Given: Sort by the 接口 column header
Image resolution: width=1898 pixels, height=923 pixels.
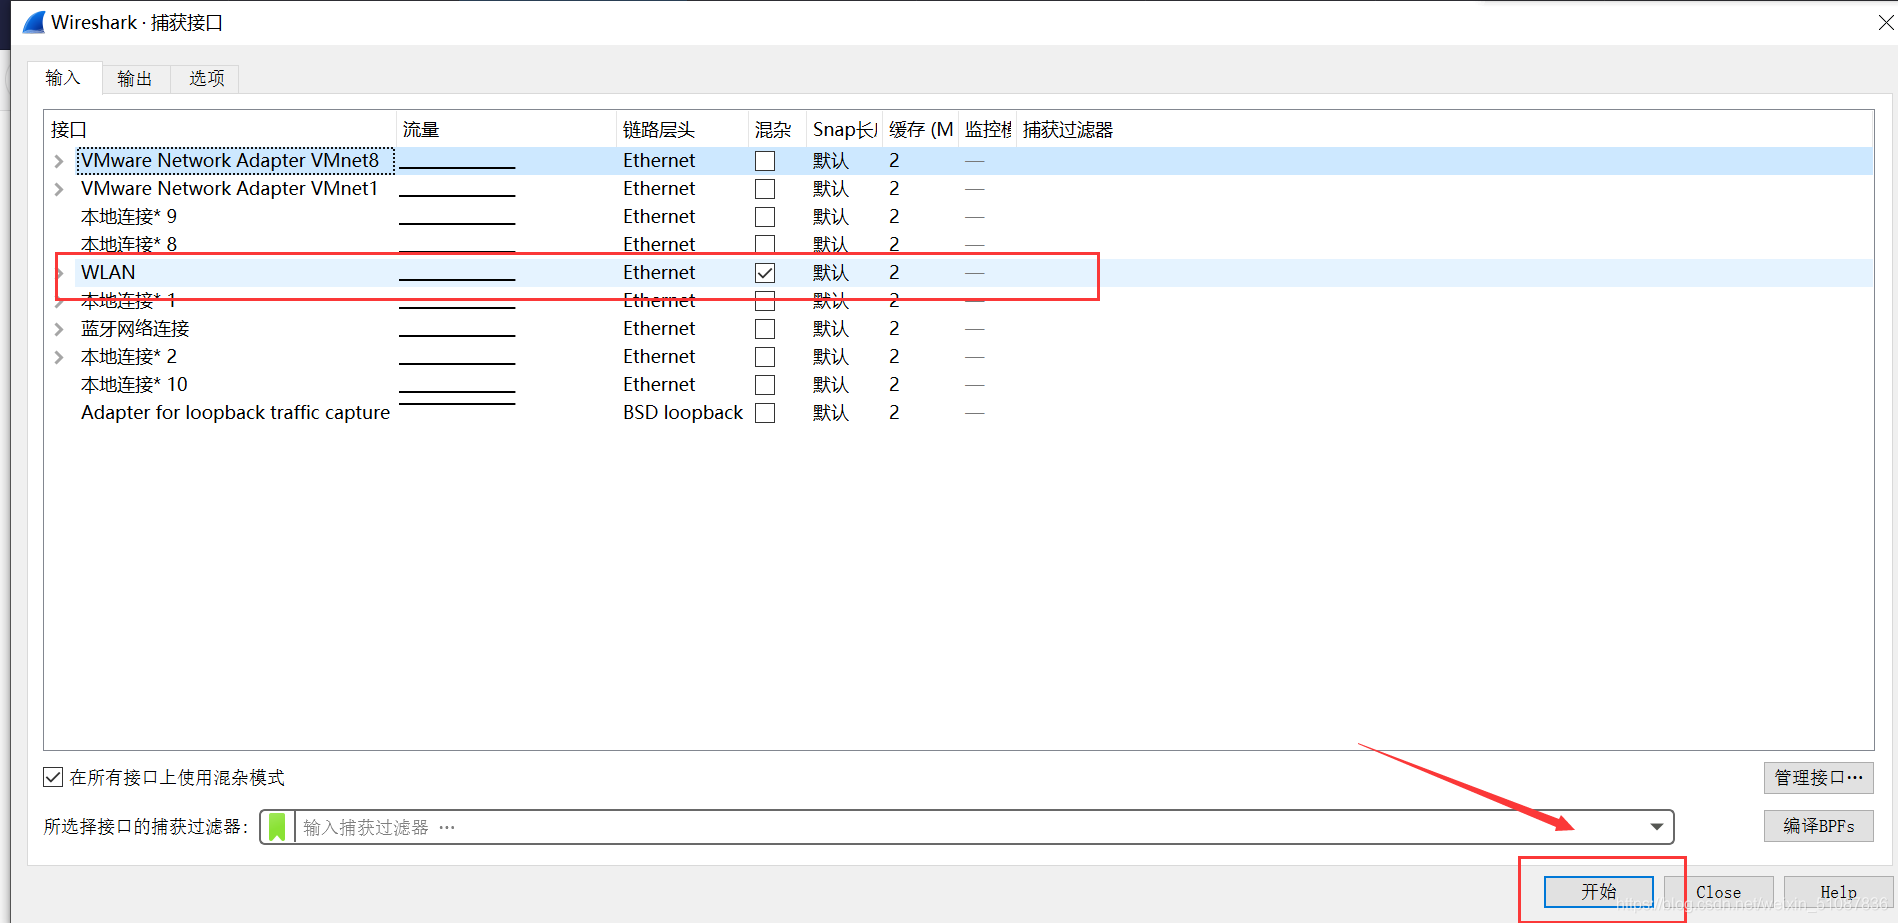Looking at the screenshot, I should tap(221, 130).
